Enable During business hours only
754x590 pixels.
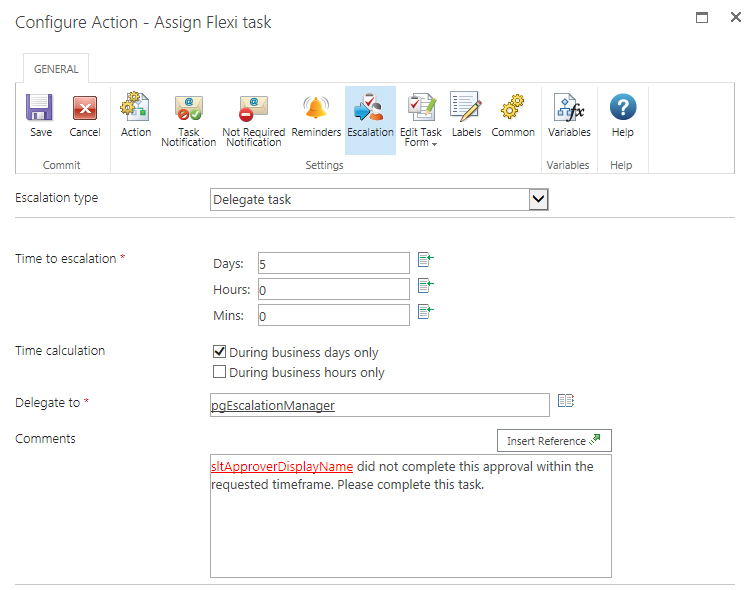pyautogui.click(x=220, y=373)
